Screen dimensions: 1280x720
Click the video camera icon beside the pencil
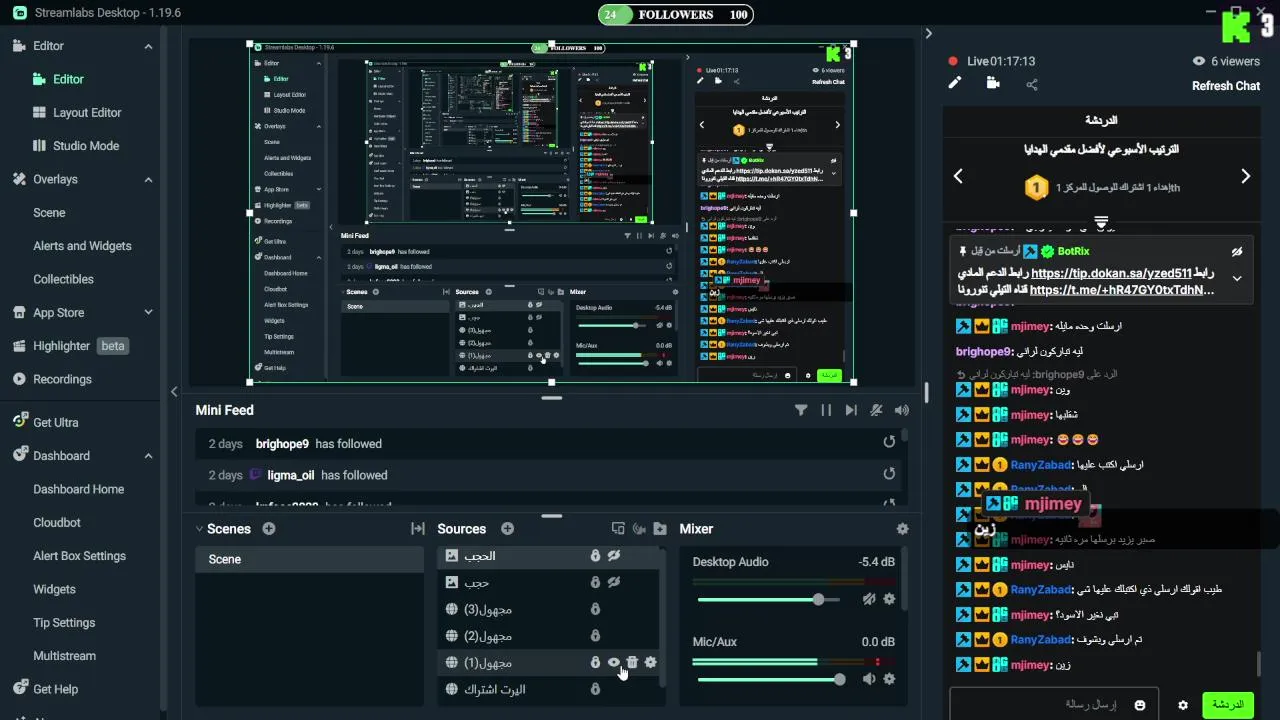[993, 84]
